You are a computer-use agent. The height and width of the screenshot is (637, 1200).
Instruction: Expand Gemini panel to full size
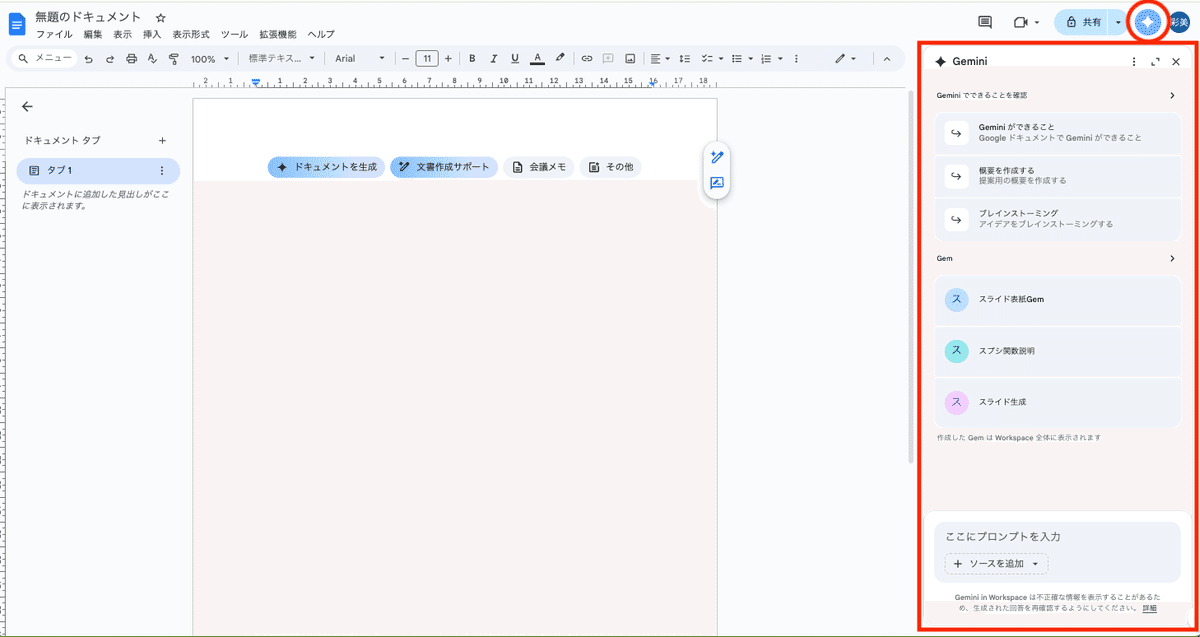[x=1155, y=62]
